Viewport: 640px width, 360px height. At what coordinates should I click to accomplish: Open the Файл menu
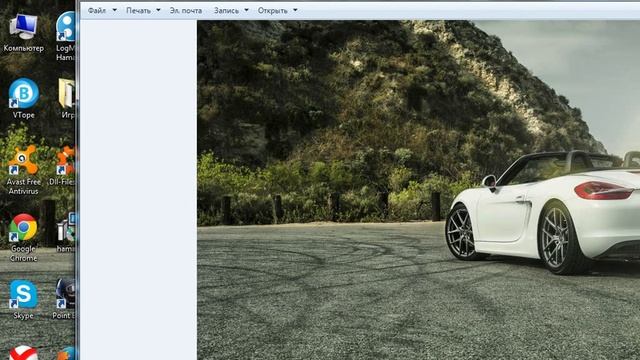click(x=97, y=11)
